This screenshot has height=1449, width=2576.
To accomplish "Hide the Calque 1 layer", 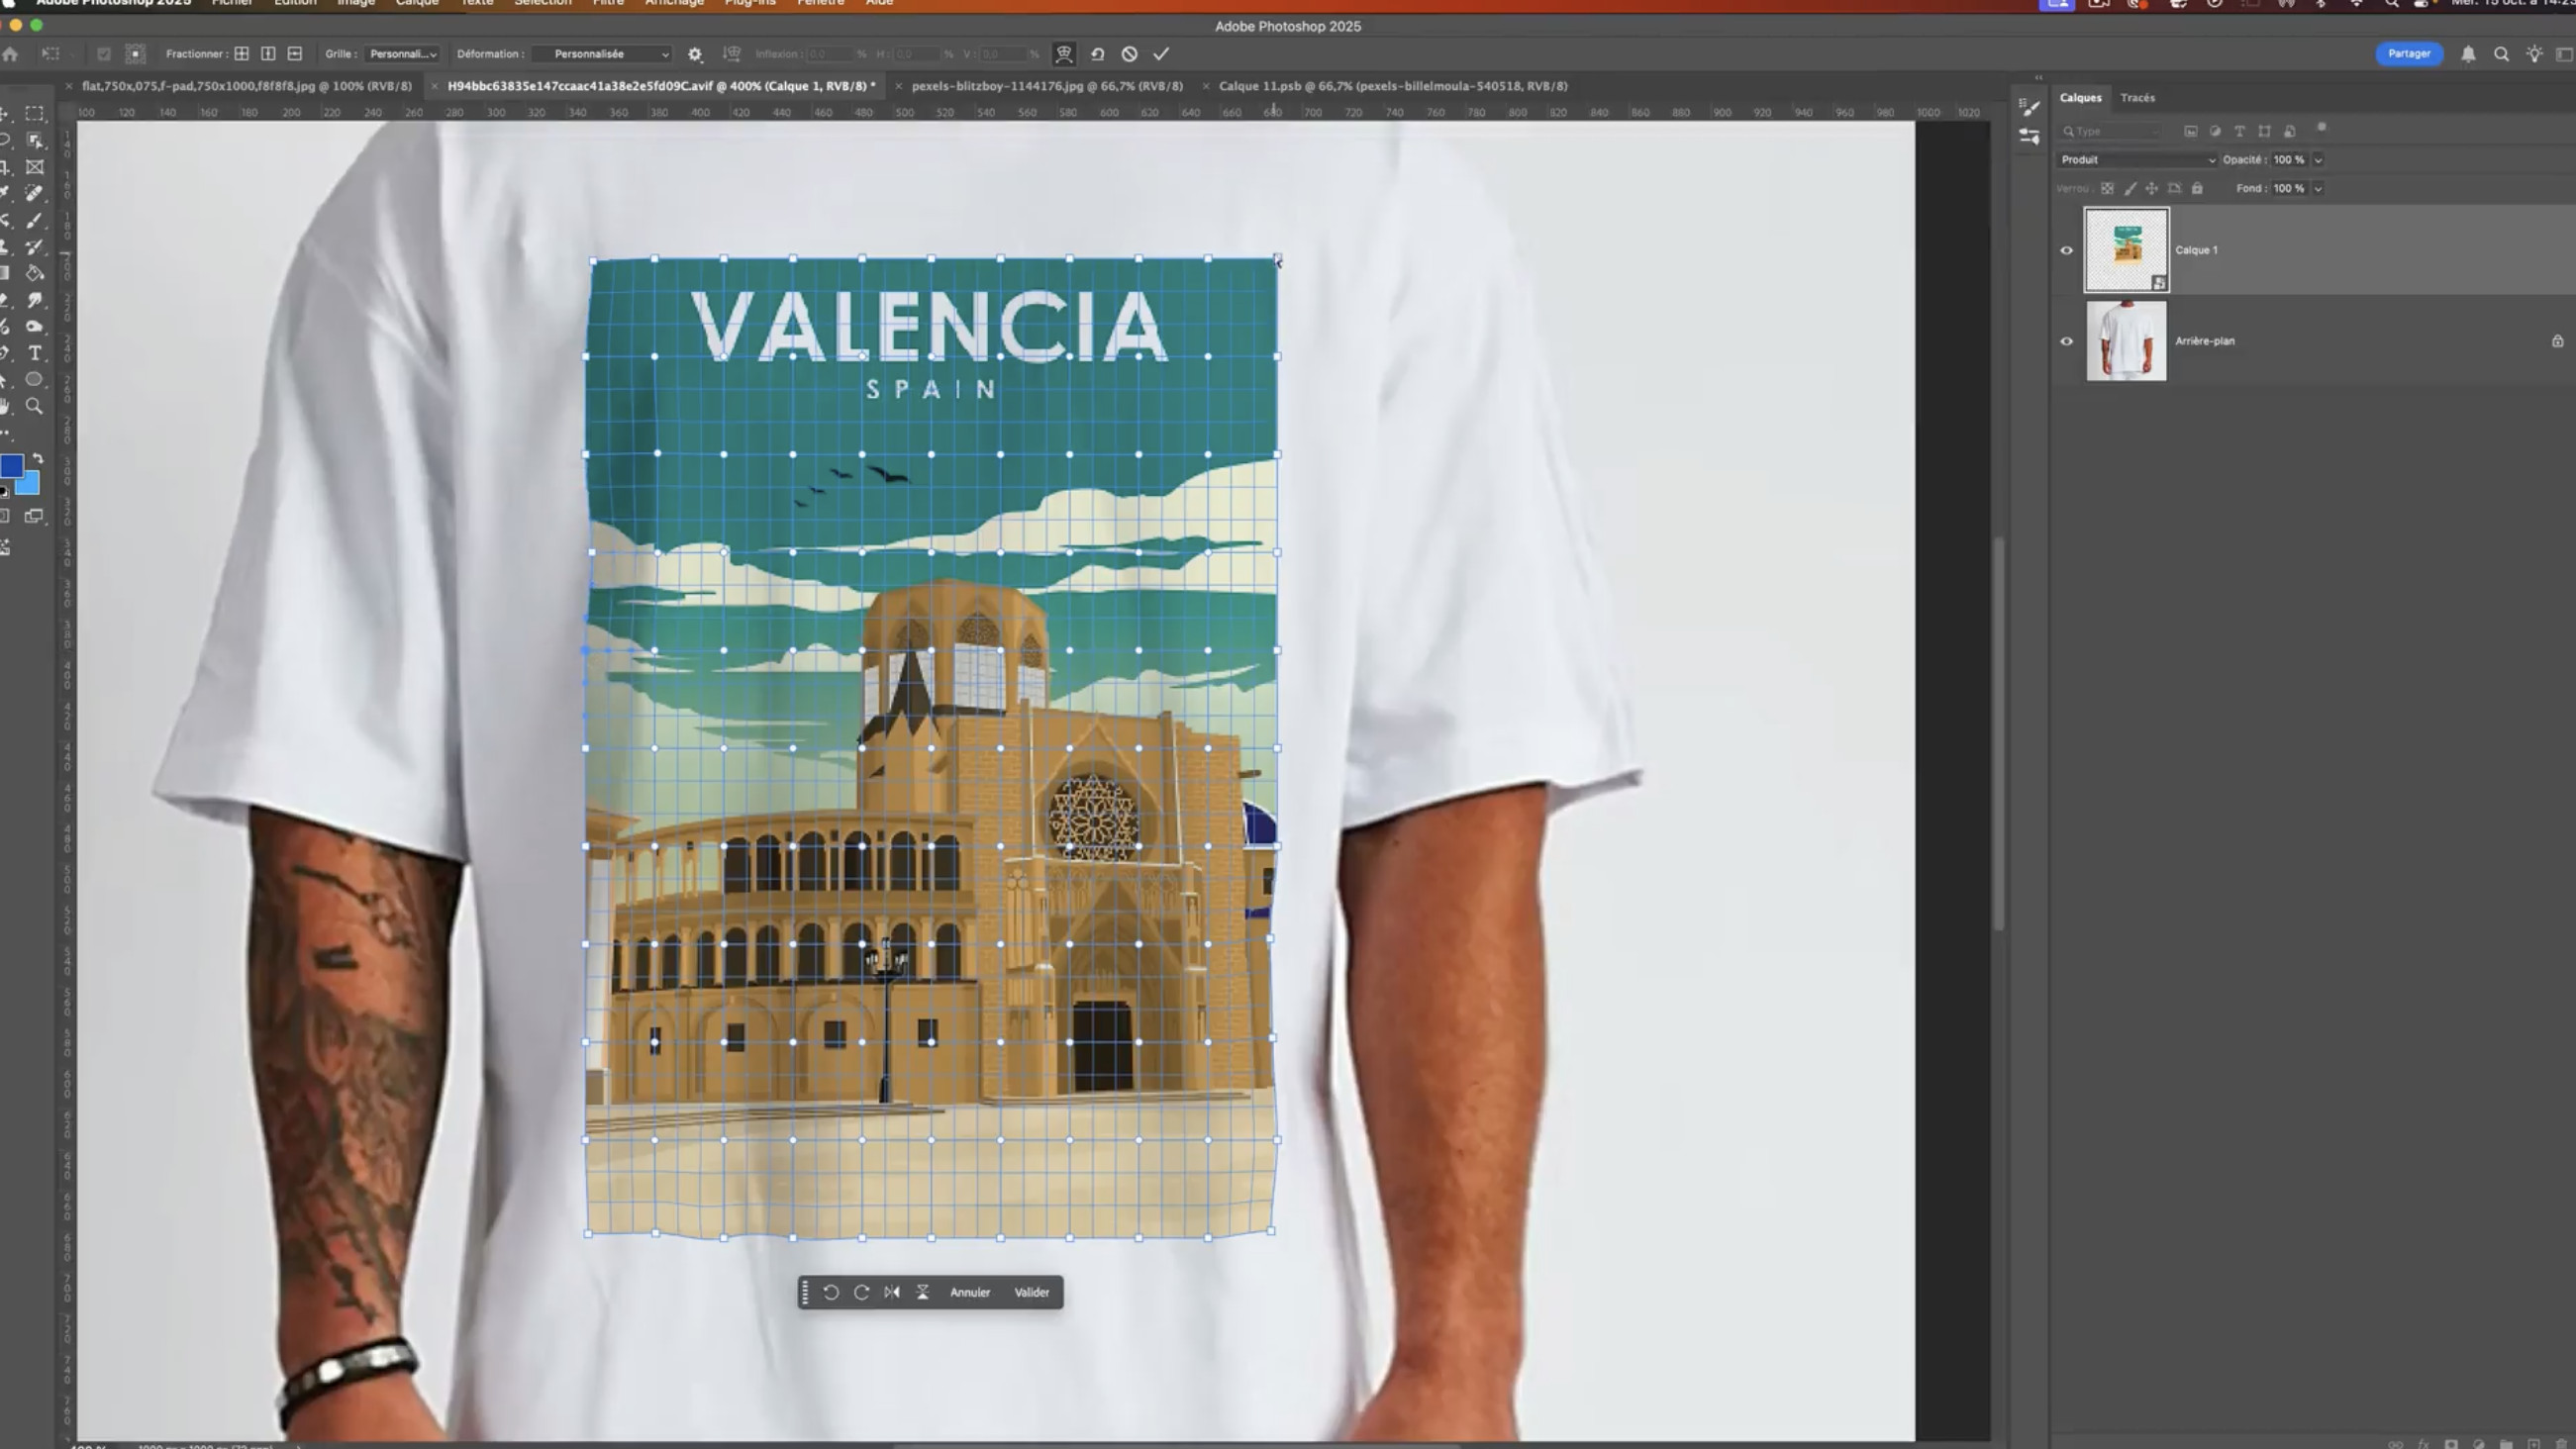I will click(x=2066, y=250).
